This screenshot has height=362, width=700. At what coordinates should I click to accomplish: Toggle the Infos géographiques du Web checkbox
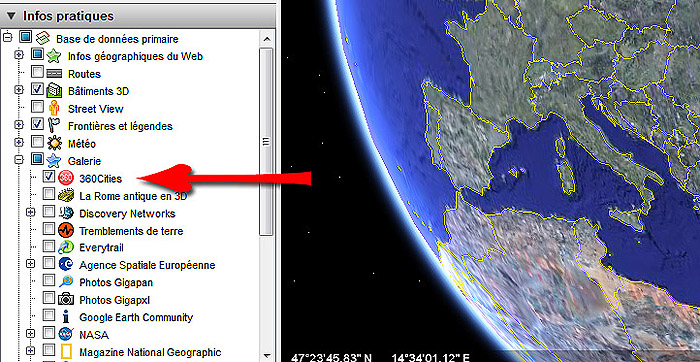pyautogui.click(x=38, y=55)
